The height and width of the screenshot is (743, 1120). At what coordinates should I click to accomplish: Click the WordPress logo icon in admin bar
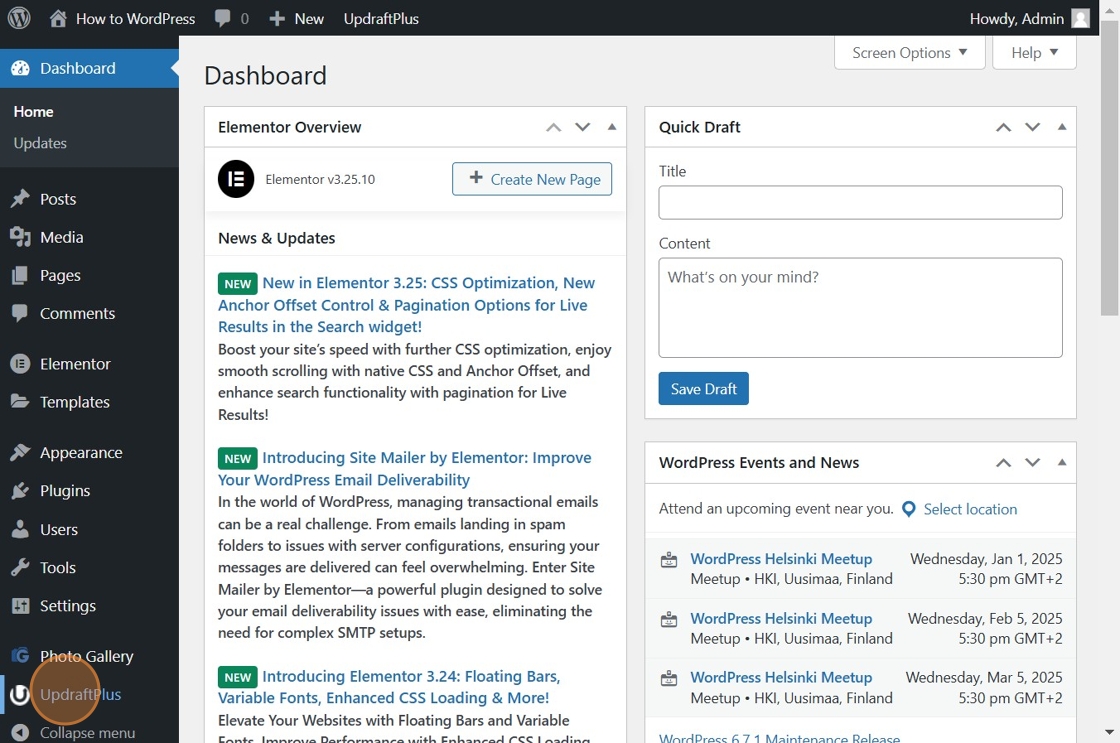tap(19, 18)
